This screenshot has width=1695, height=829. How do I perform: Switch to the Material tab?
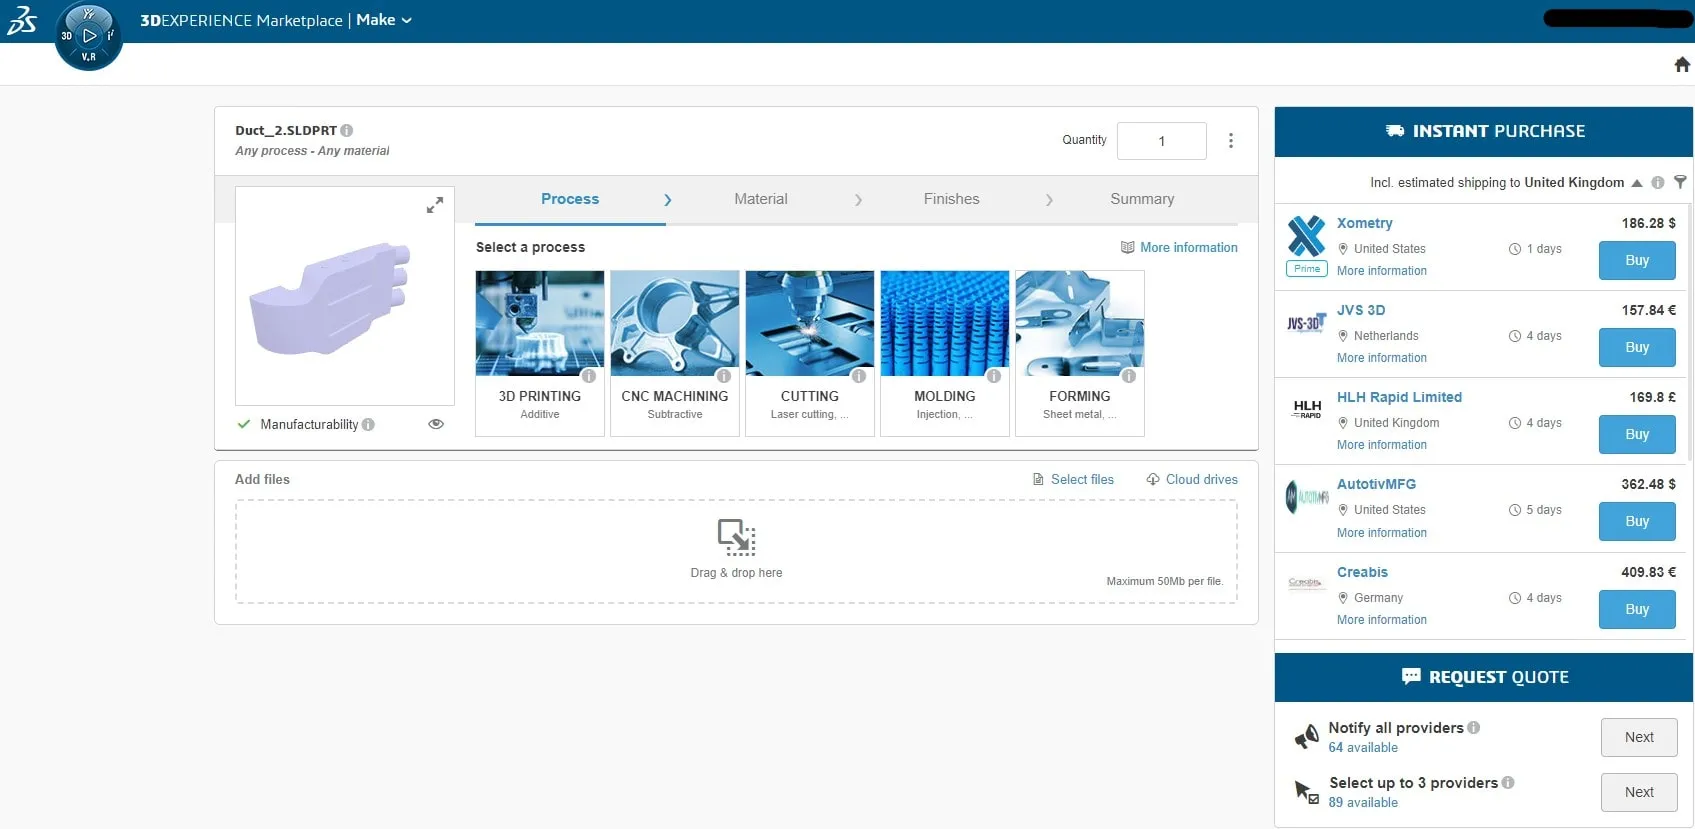[x=760, y=199]
